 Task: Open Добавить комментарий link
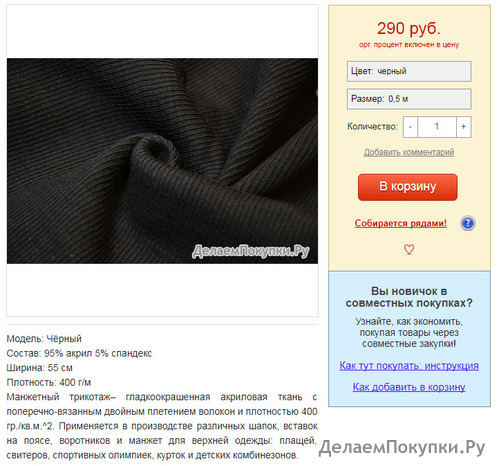pos(409,152)
